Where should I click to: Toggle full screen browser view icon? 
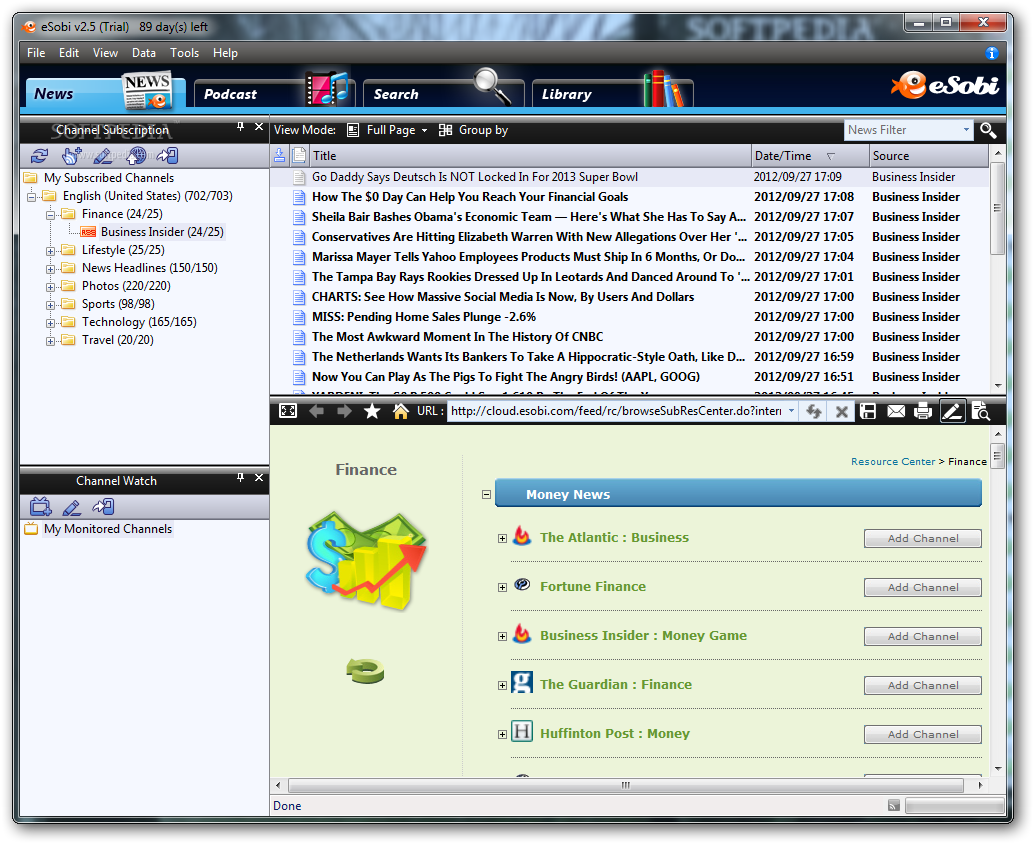coord(288,411)
